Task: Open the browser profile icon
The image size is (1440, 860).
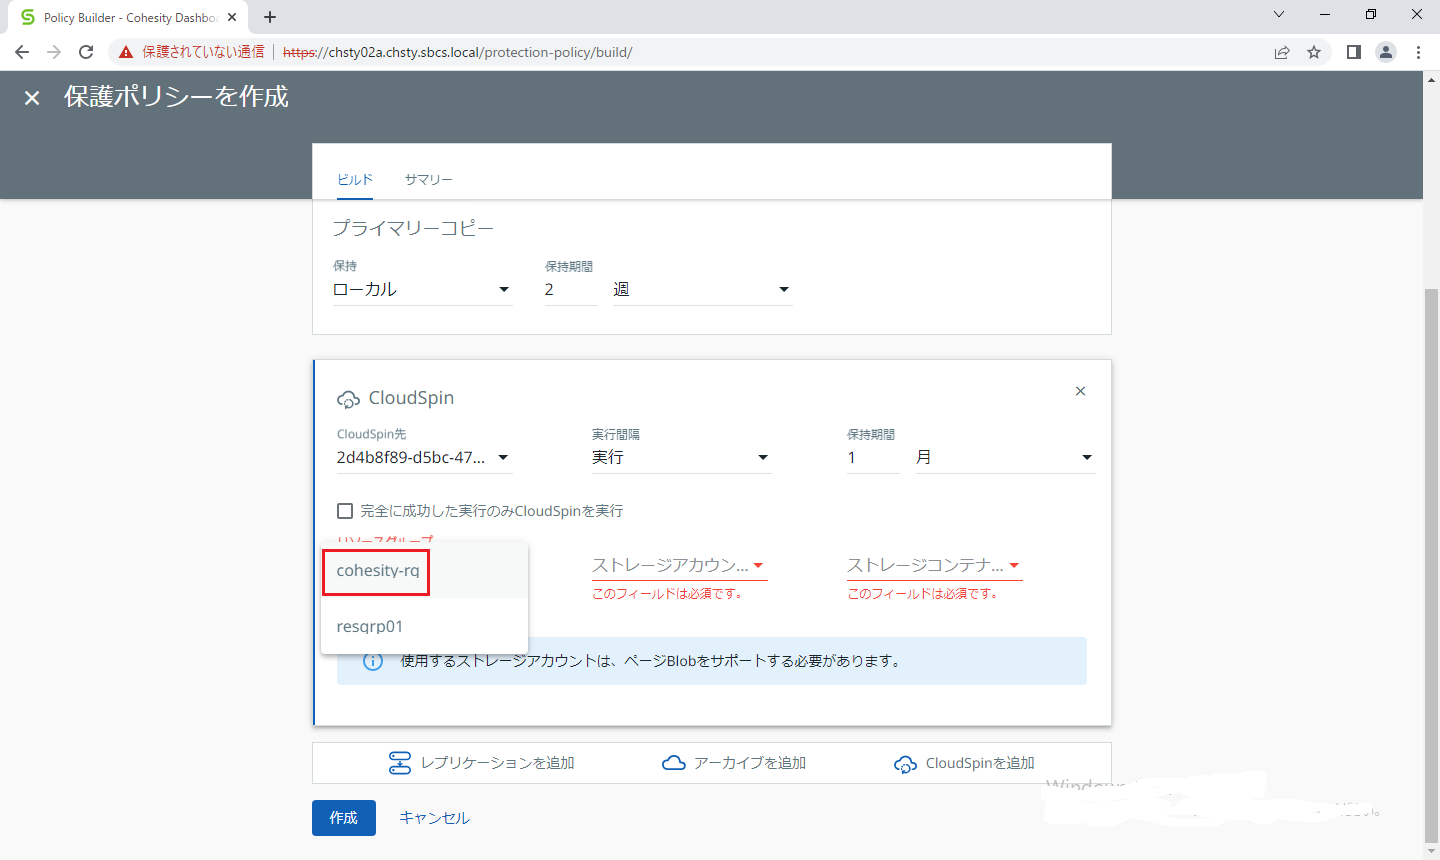Action: [x=1386, y=52]
